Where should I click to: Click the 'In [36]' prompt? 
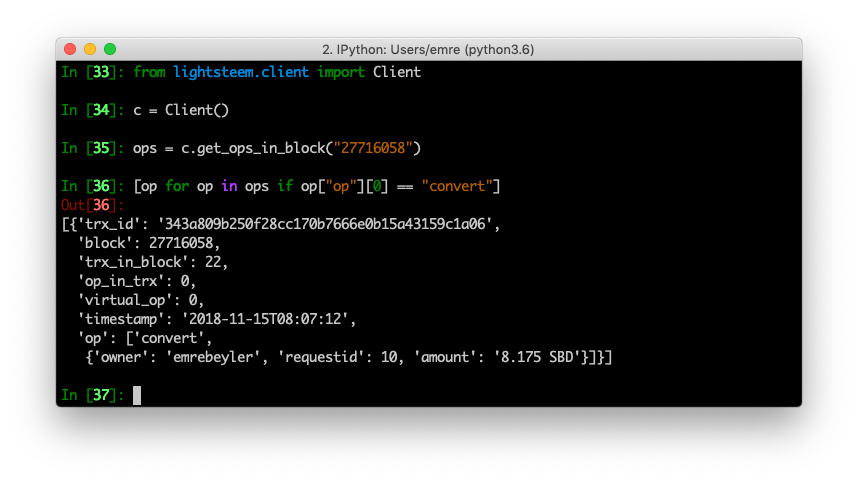[x=92, y=186]
